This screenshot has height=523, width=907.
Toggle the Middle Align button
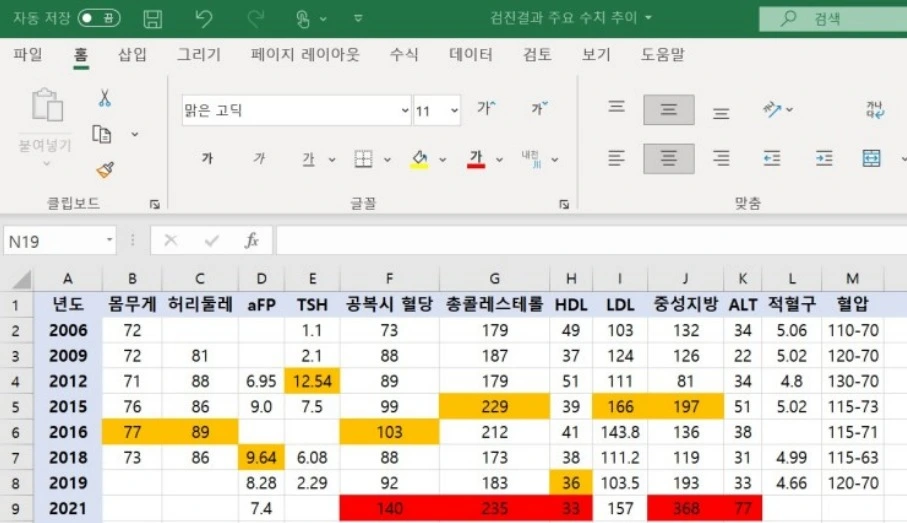click(669, 110)
